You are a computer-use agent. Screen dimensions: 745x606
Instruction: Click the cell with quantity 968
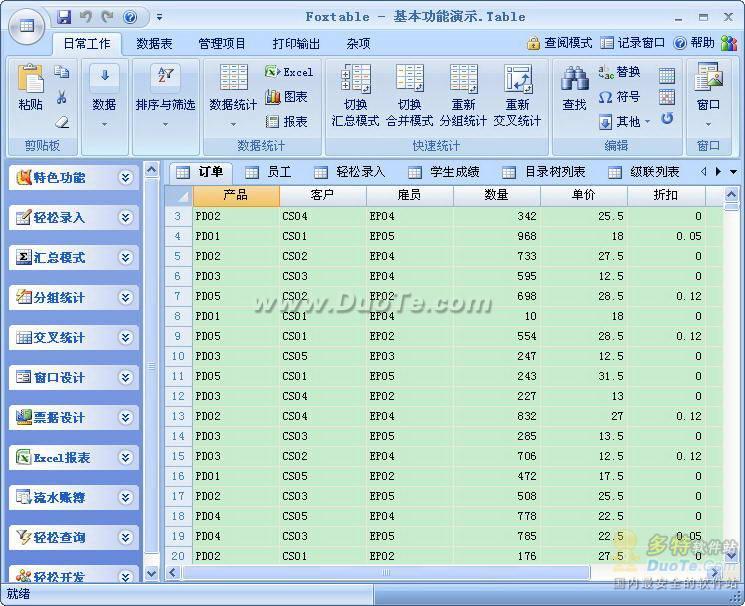pos(497,236)
